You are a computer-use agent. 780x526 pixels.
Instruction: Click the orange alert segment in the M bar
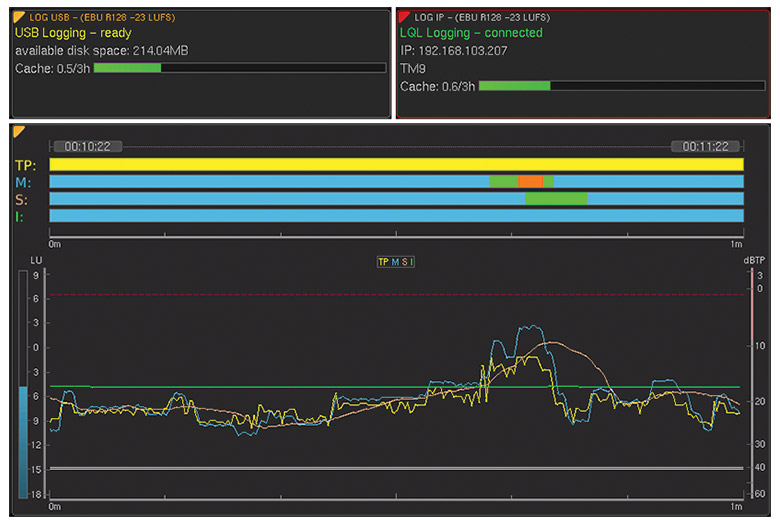[531, 181]
